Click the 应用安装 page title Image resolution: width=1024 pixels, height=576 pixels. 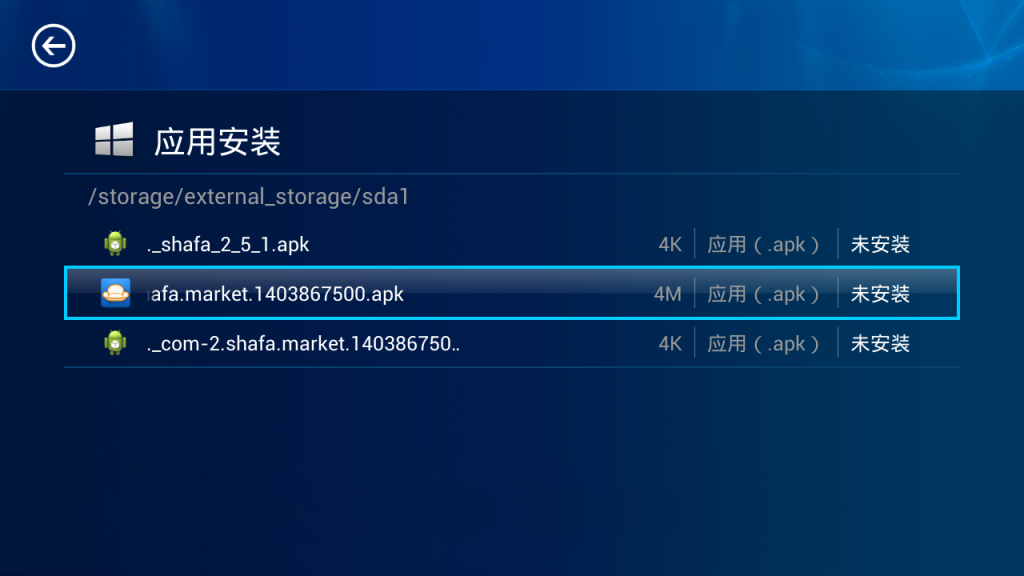click(217, 142)
